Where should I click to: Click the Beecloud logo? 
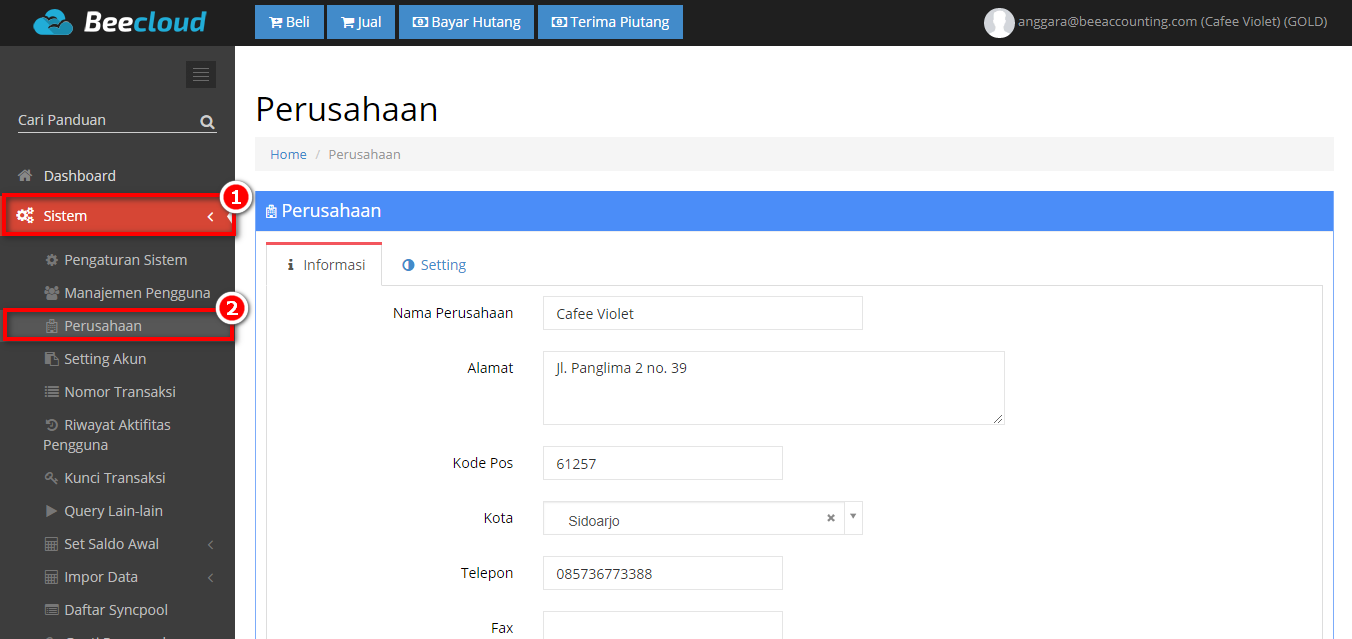pos(119,22)
